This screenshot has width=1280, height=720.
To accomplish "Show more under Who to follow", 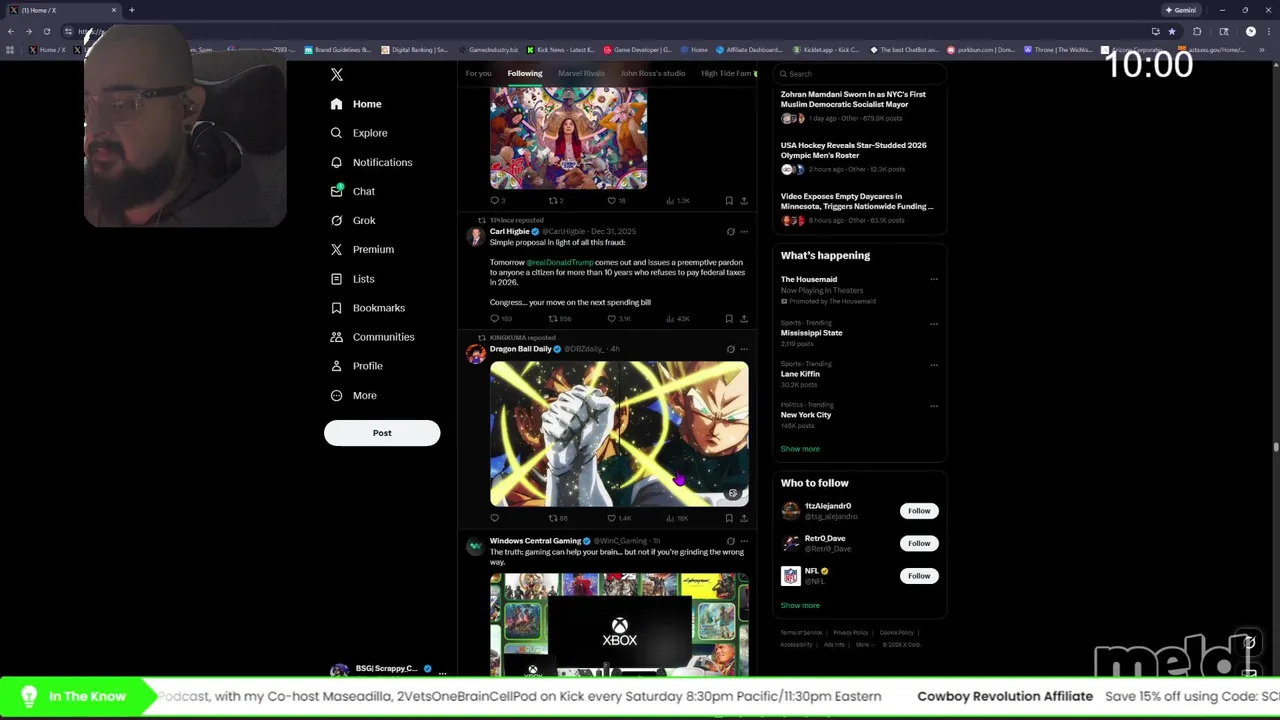I will coord(800,605).
